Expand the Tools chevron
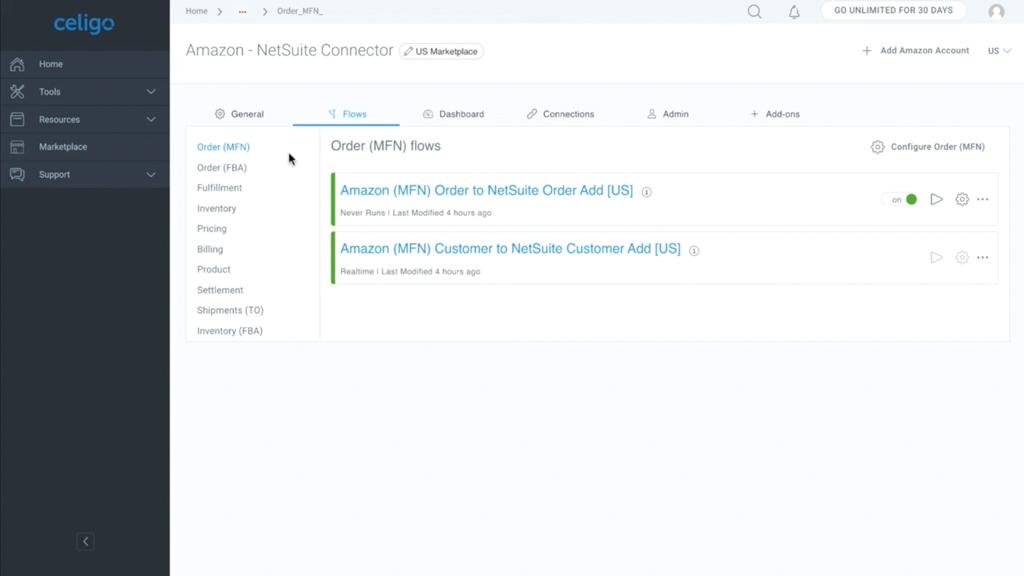This screenshot has height=576, width=1024. point(151,92)
